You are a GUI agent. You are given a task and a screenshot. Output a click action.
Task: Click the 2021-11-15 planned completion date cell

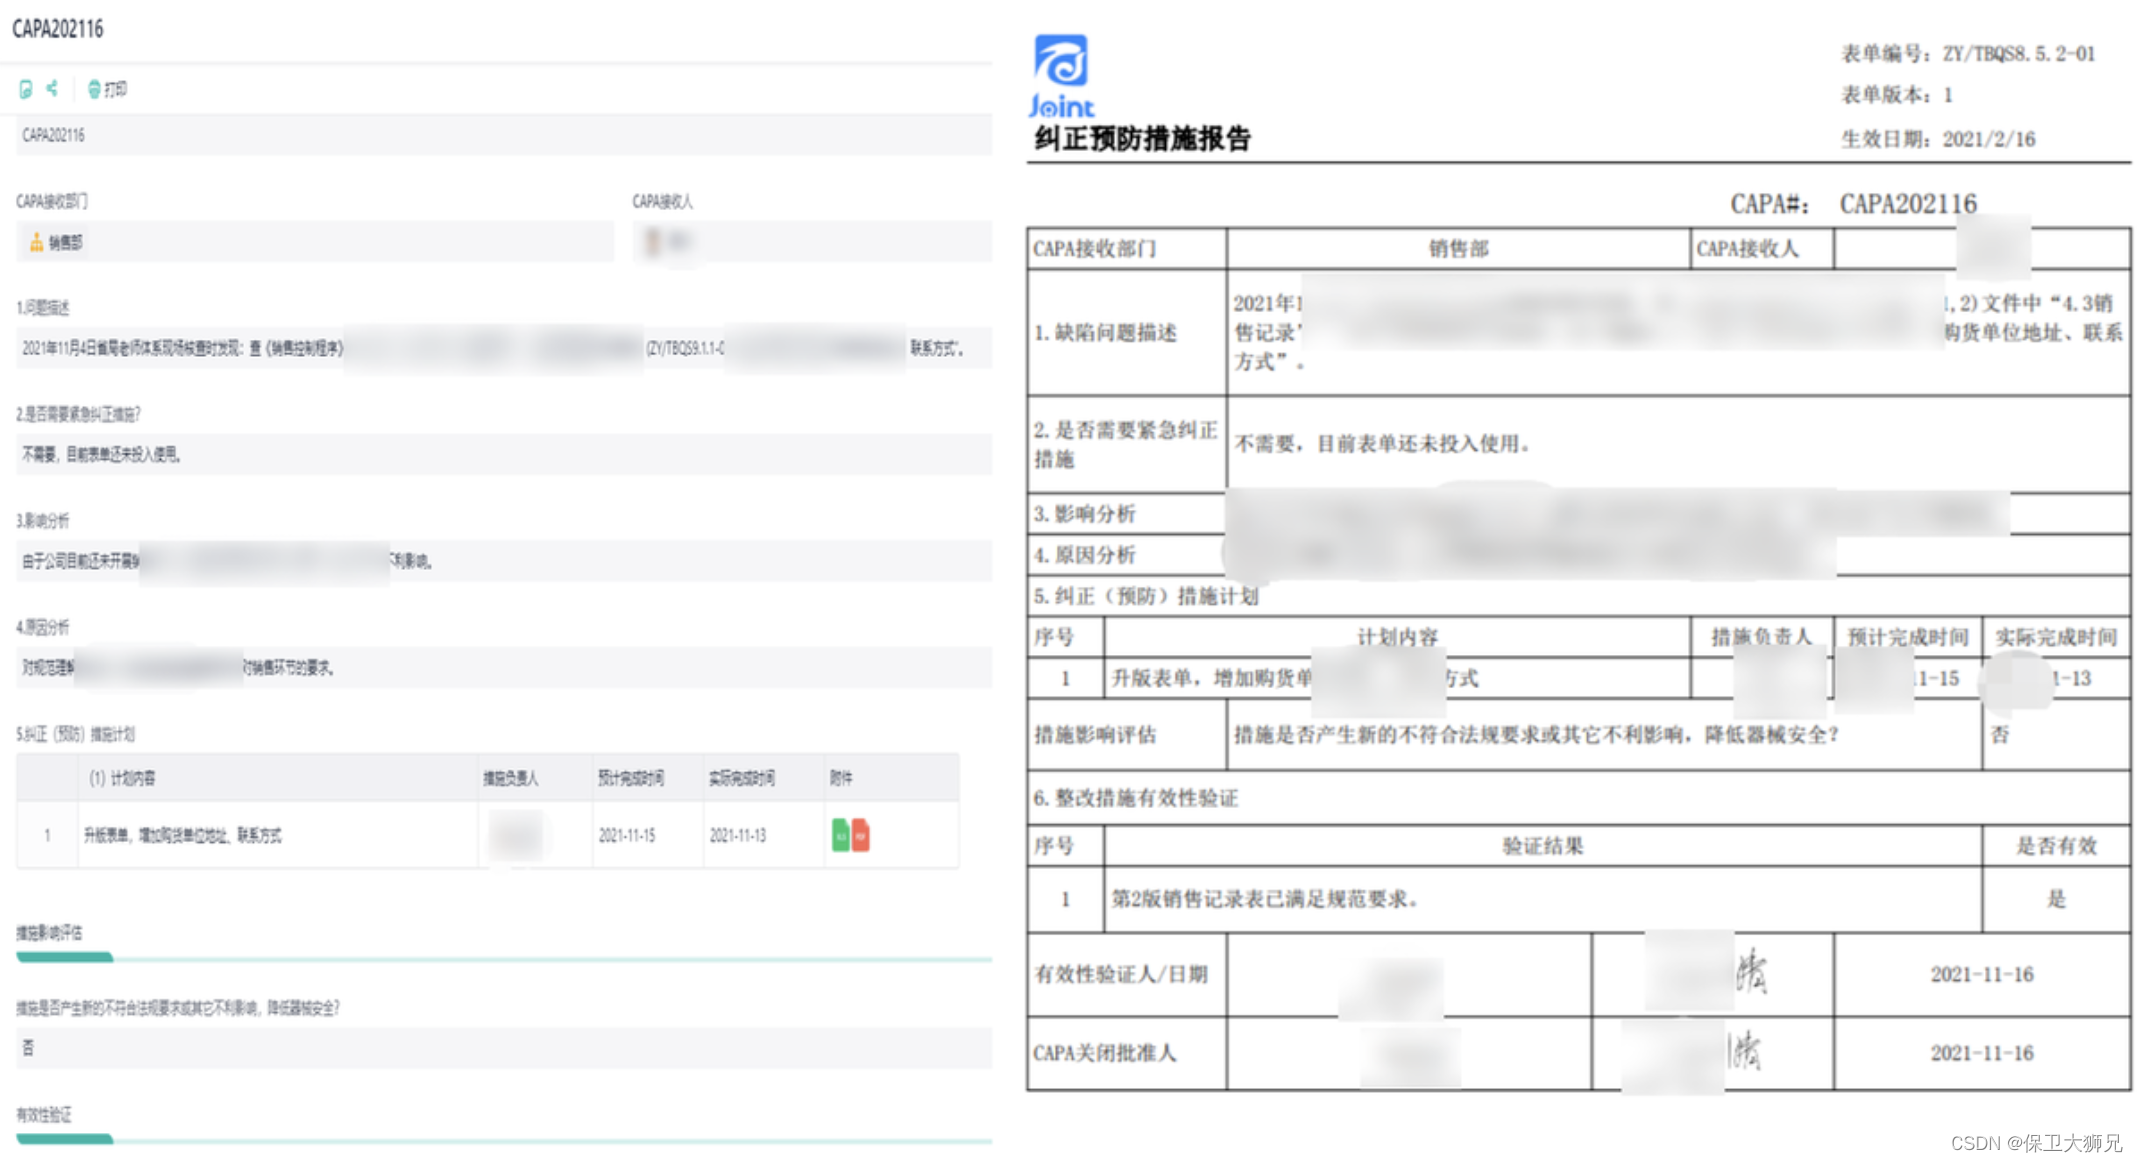tap(627, 835)
